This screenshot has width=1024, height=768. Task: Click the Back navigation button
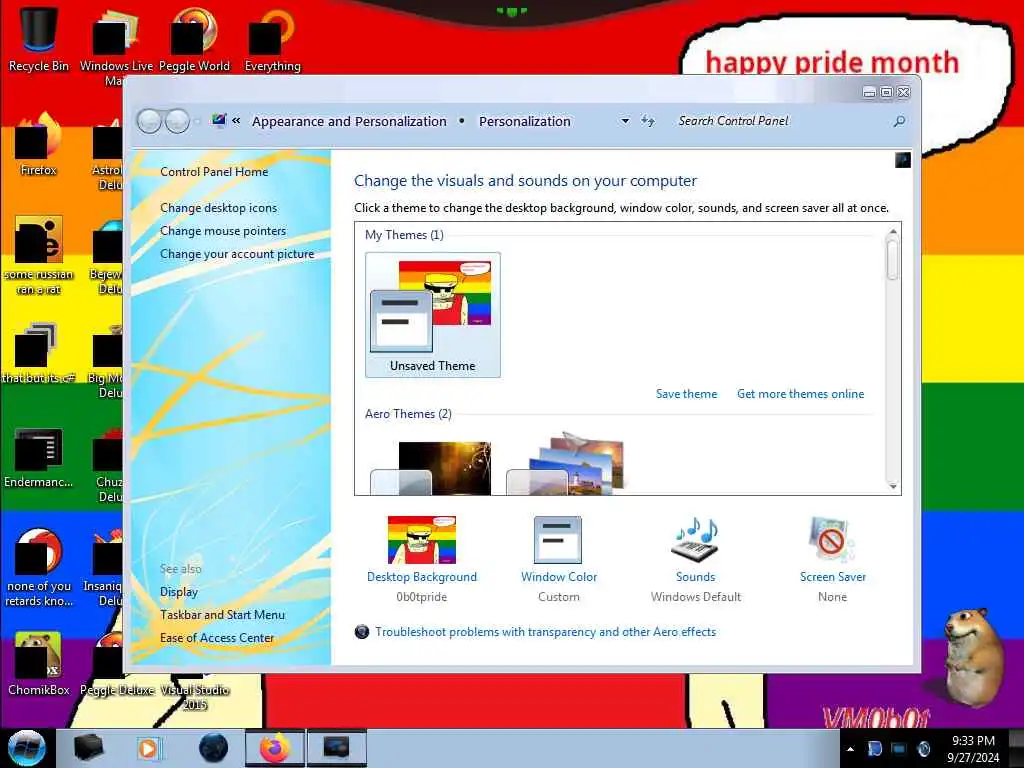pyautogui.click(x=150, y=121)
